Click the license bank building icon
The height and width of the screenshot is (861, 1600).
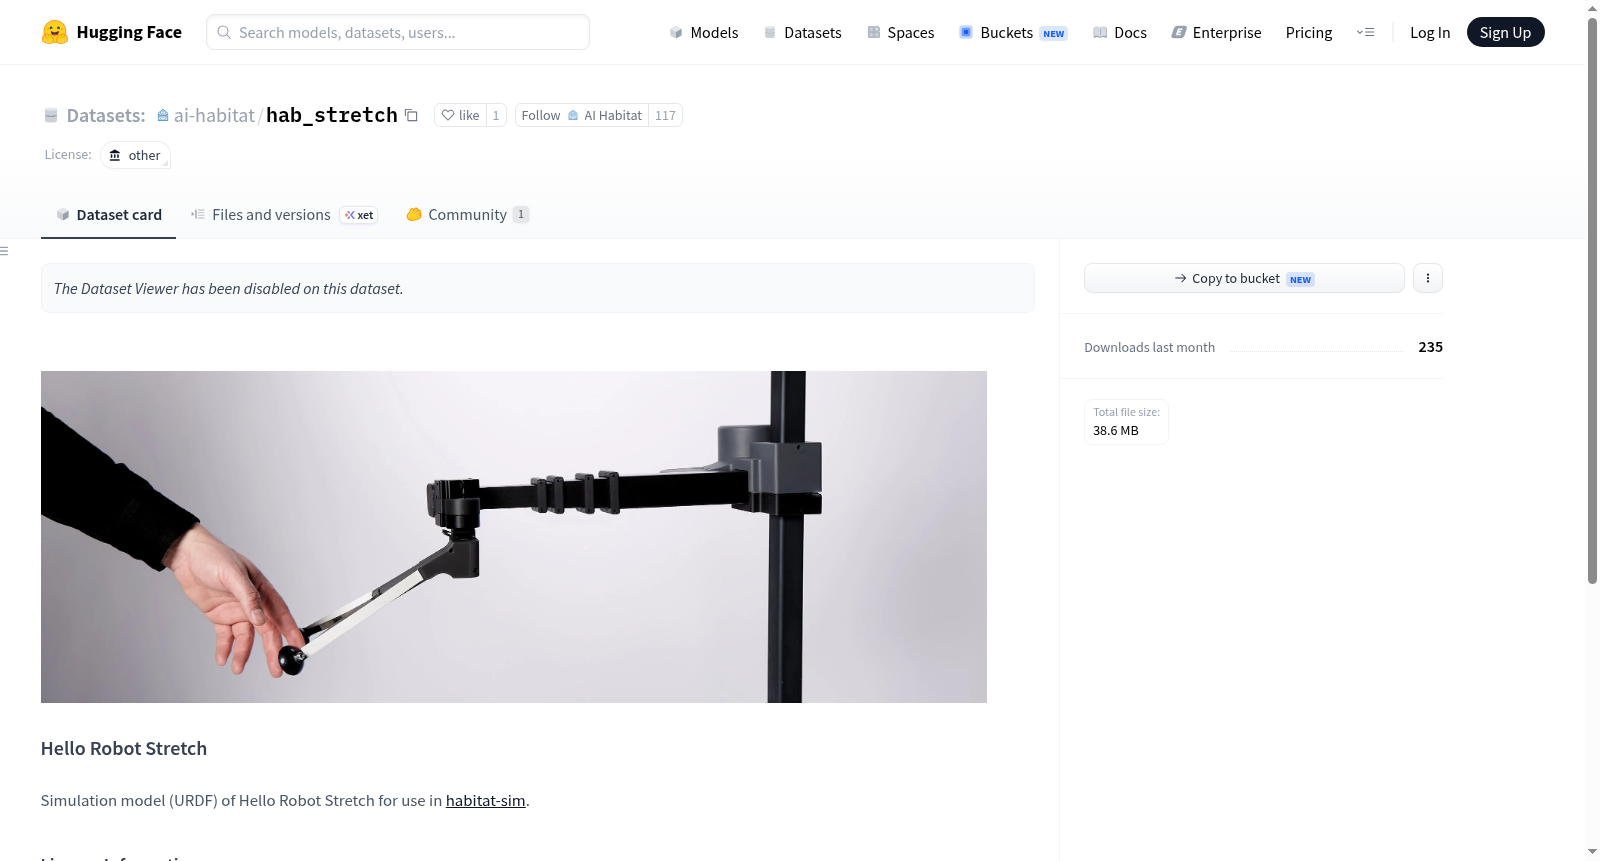[x=115, y=155]
